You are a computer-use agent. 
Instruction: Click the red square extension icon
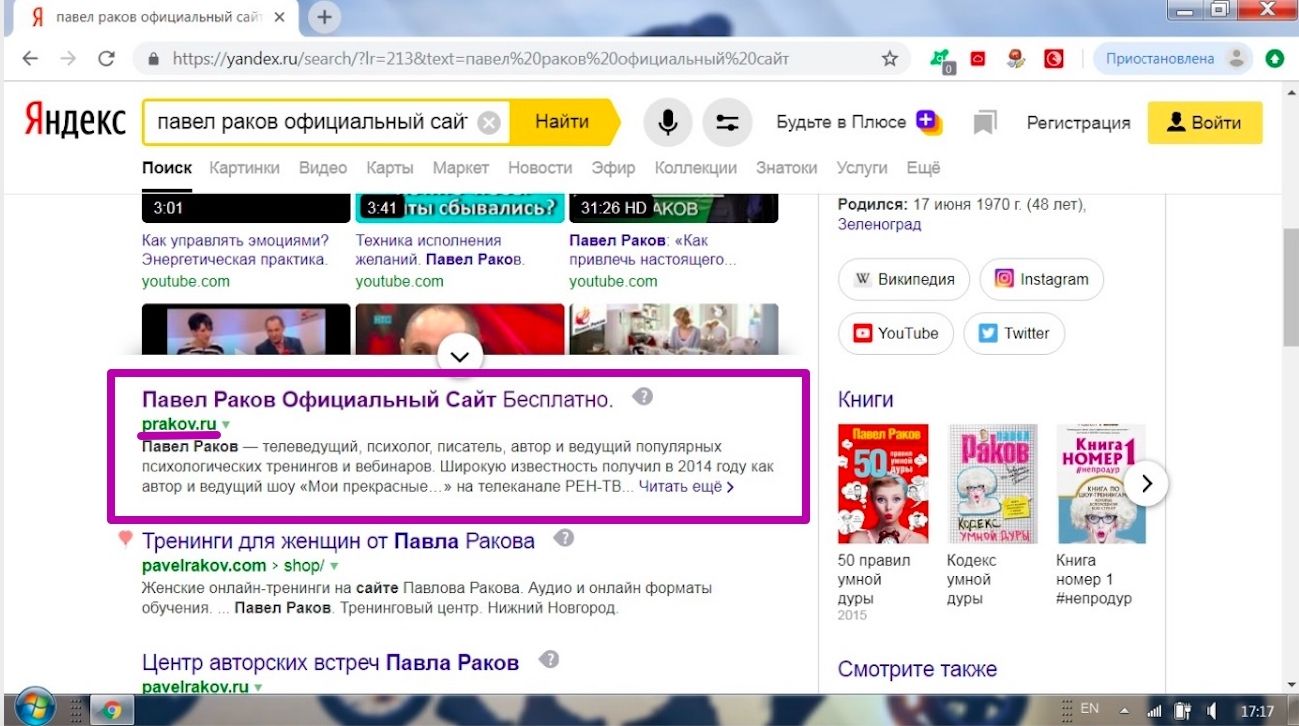[x=978, y=59]
